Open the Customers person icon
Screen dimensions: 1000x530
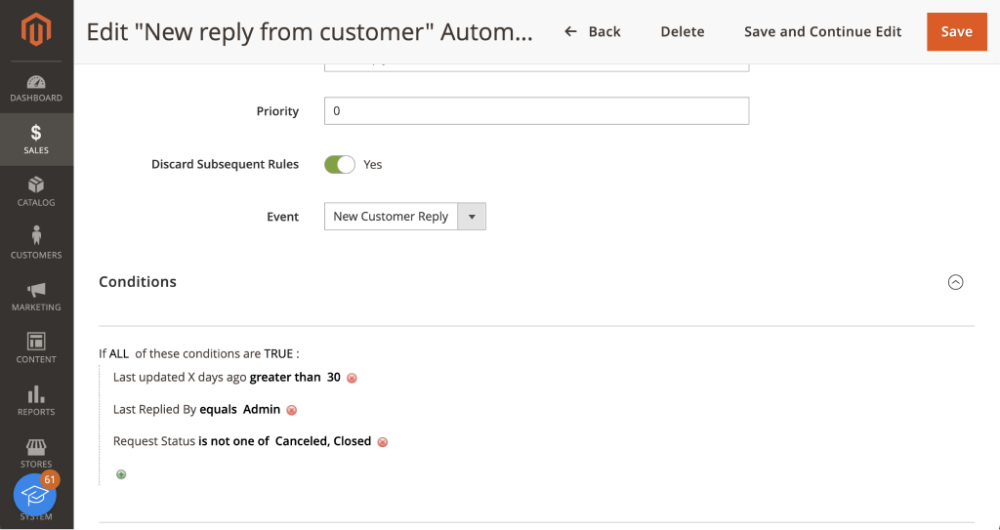pyautogui.click(x=36, y=235)
